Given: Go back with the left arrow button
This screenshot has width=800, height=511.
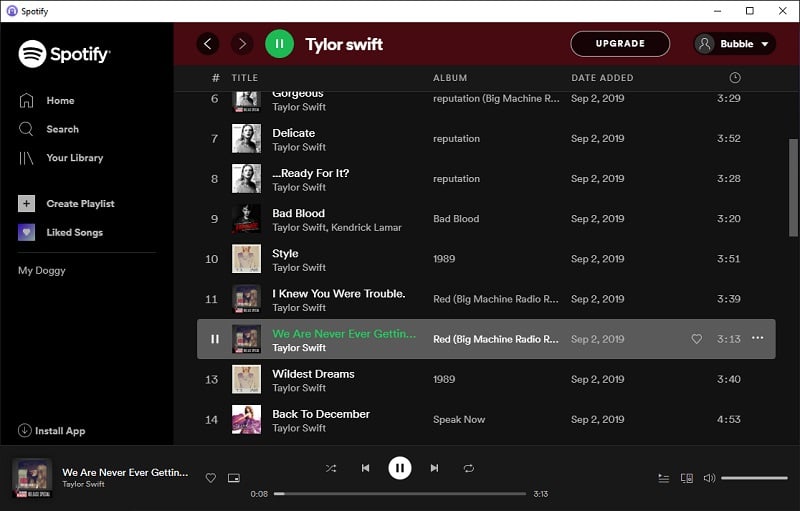Looking at the screenshot, I should pos(208,44).
